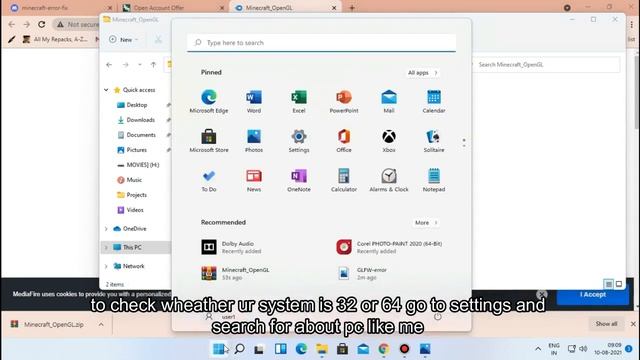640x360 pixels.
Task: Launch the pinned PowerPoint app
Action: (344, 101)
